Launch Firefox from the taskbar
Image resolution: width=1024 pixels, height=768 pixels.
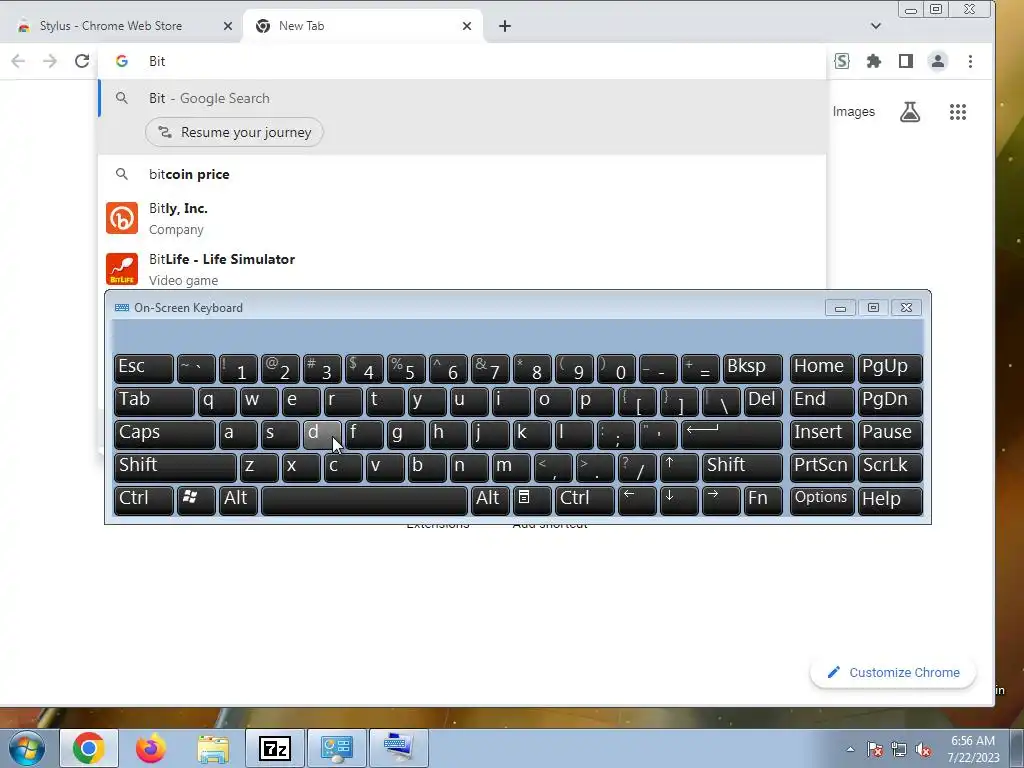pos(151,748)
